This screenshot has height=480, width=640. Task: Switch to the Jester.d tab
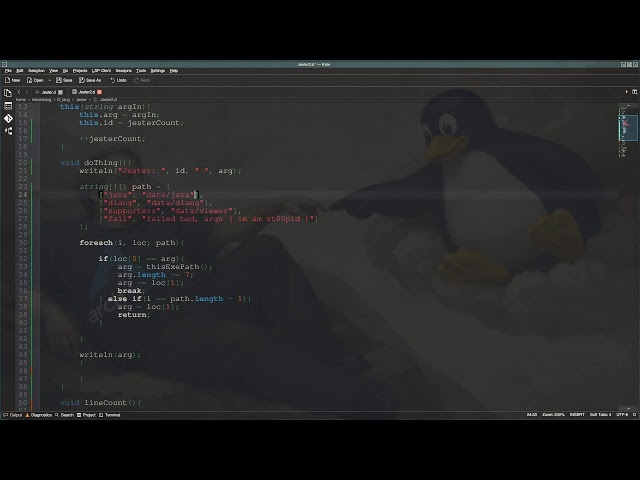[x=49, y=92]
